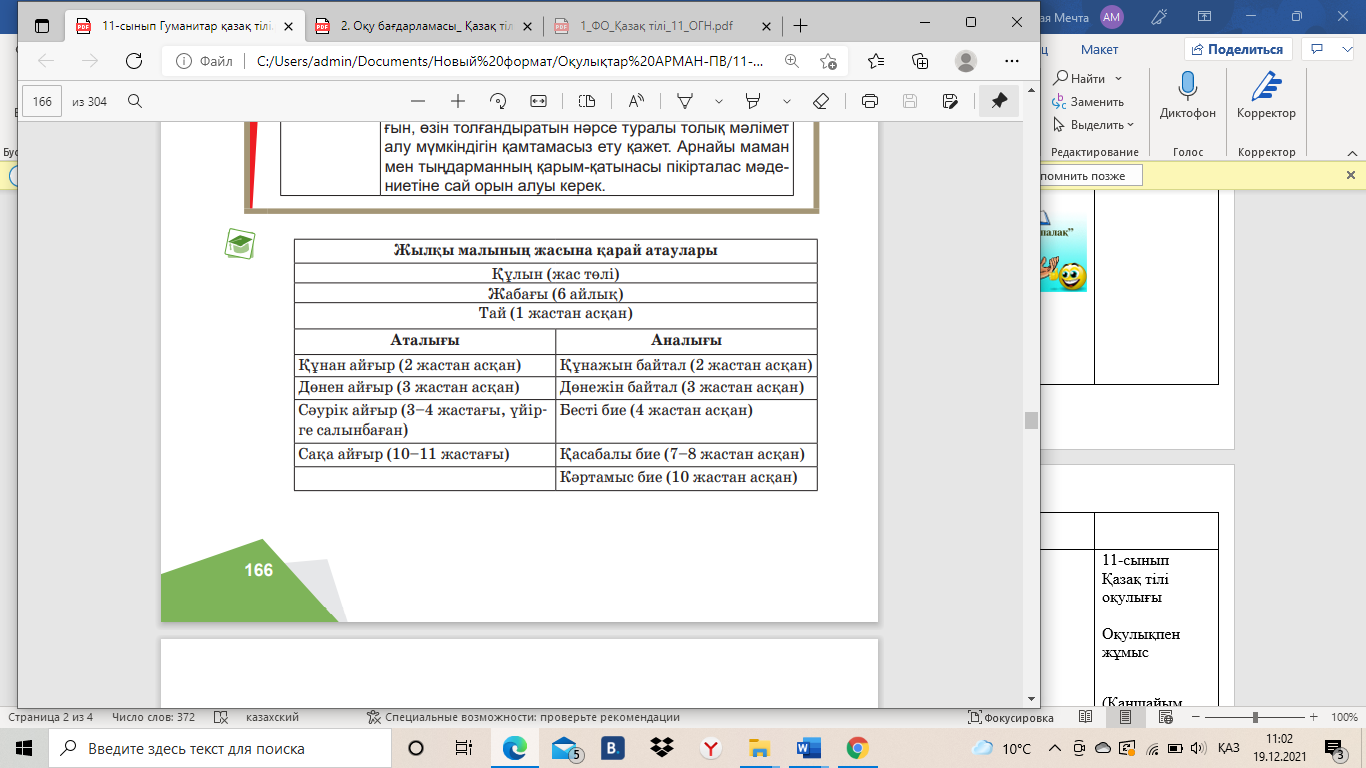This screenshot has height=768, width=1366.
Task: Open the Edge Settings and more menu
Action: point(1011,61)
